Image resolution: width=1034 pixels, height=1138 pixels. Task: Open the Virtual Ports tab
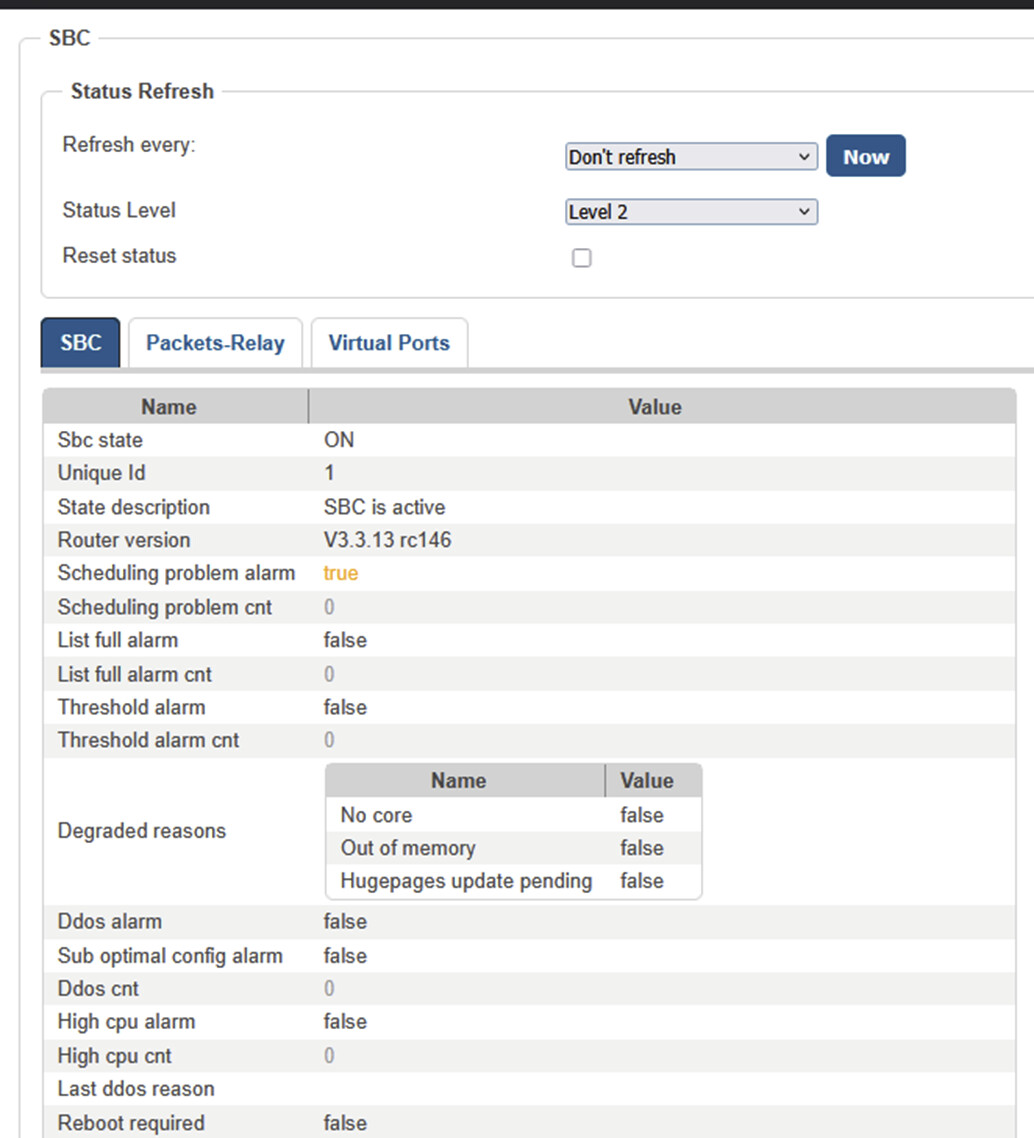tap(389, 343)
